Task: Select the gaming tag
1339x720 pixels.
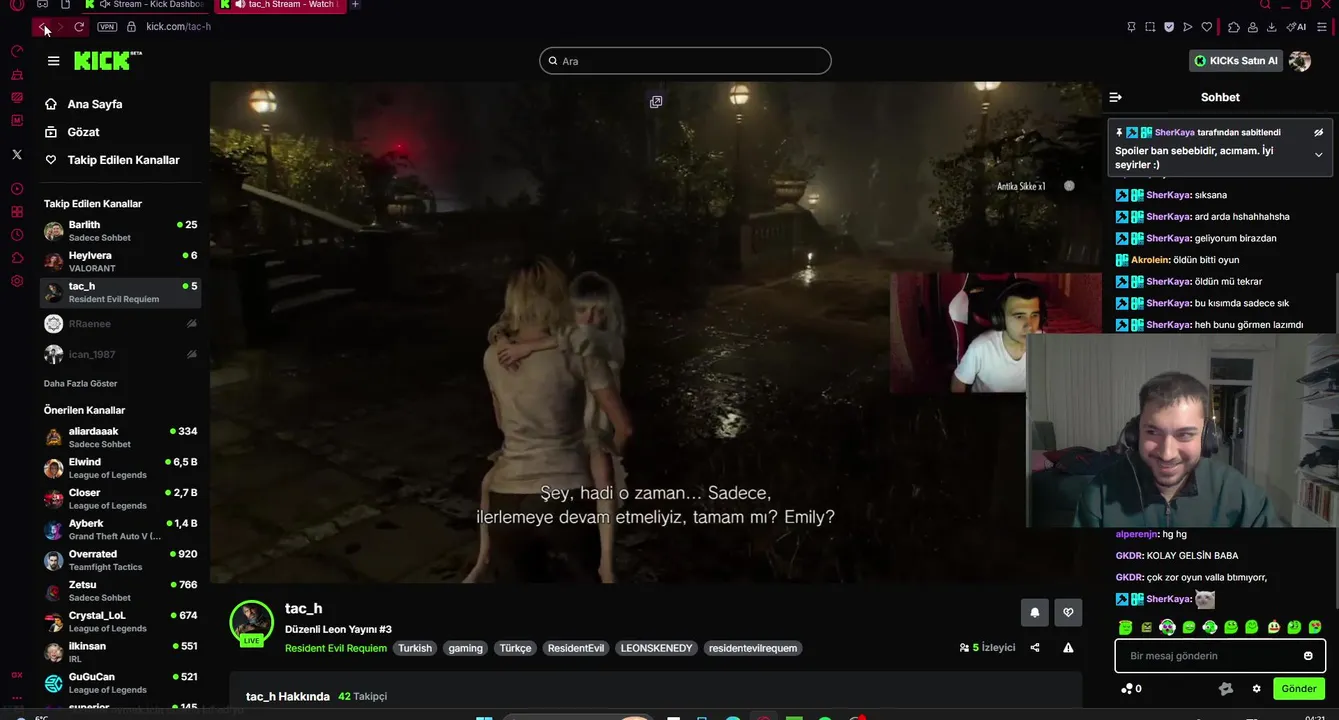Action: pyautogui.click(x=465, y=648)
